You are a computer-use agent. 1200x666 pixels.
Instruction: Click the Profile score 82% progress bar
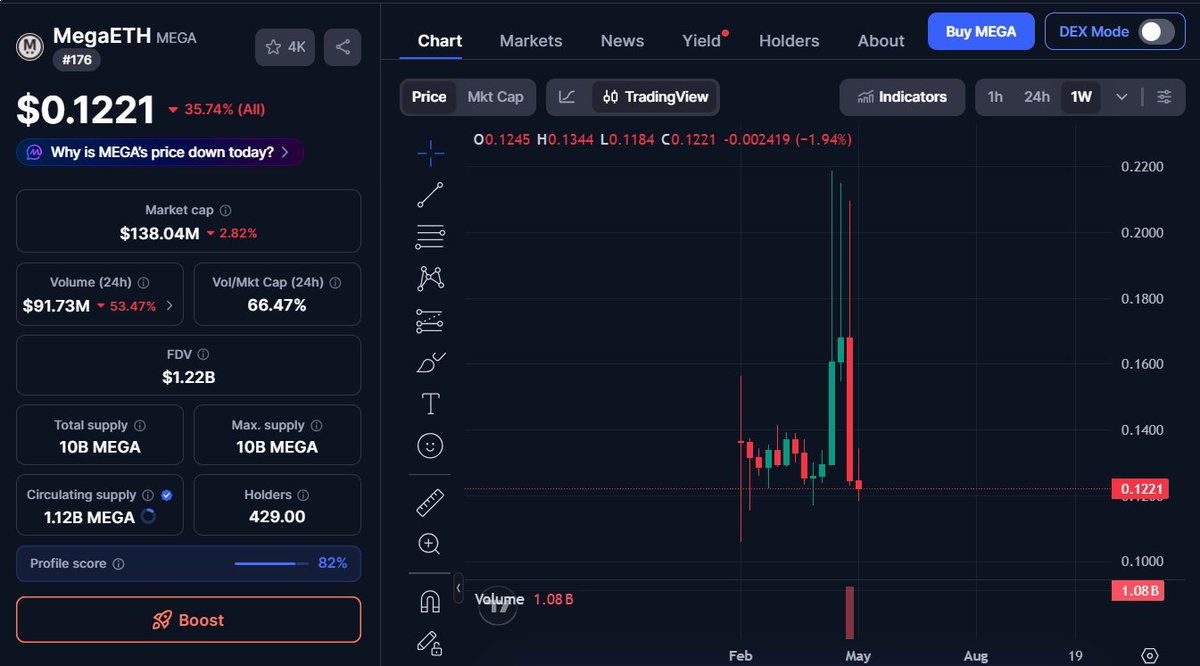click(271, 564)
